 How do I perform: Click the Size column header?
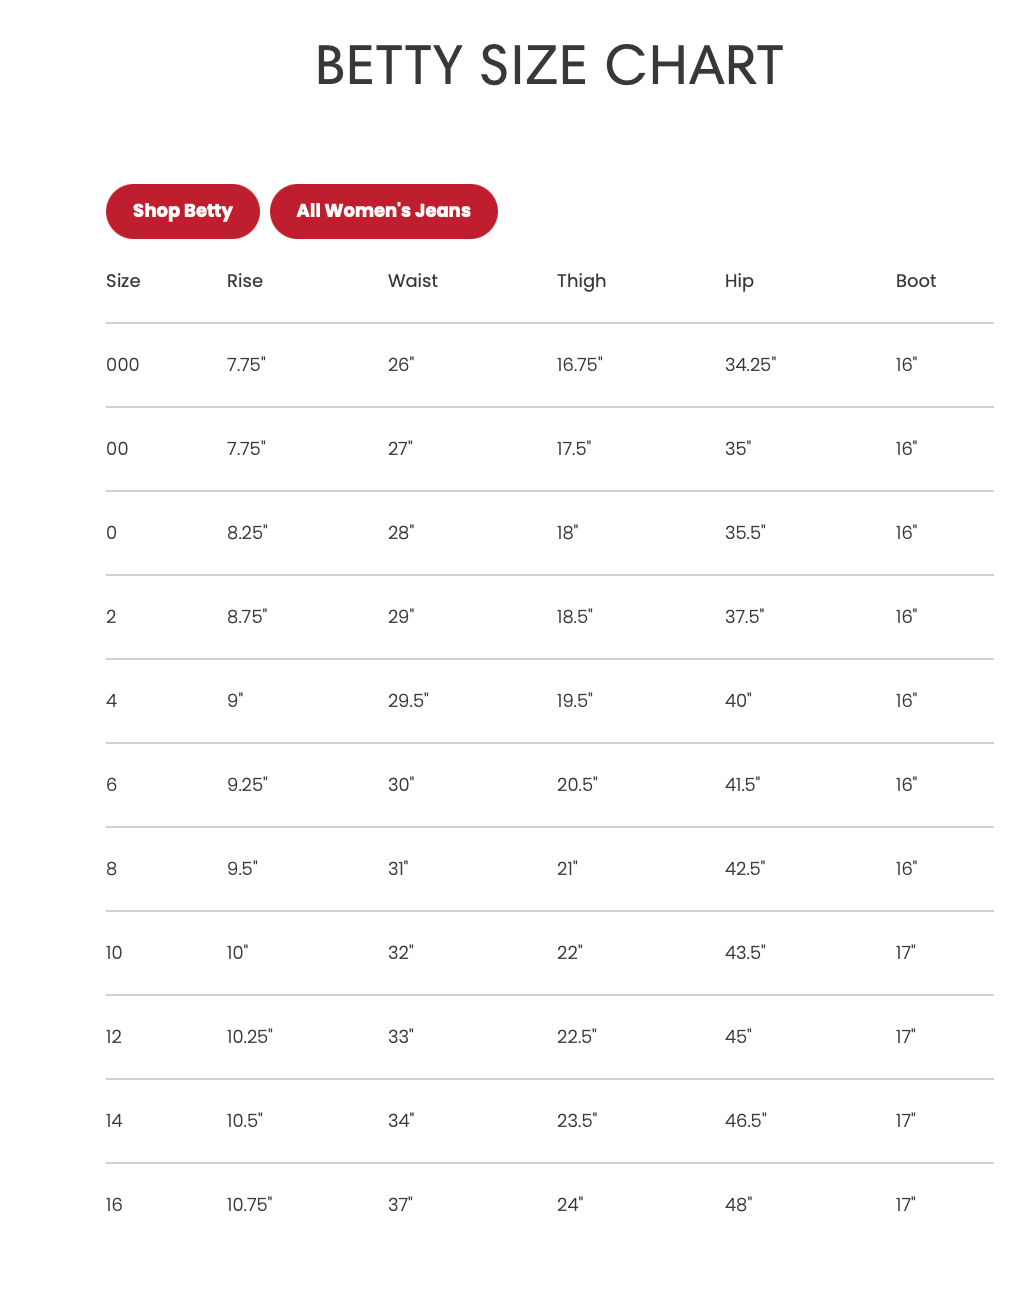click(x=123, y=281)
